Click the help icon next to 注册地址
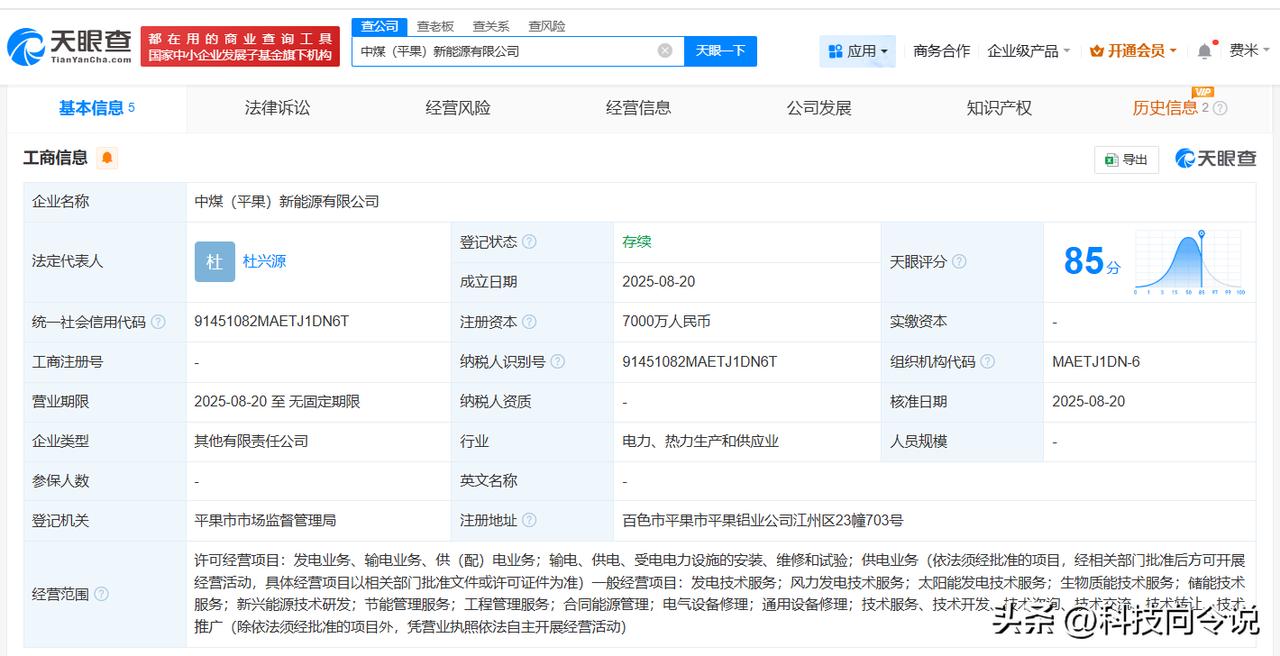This screenshot has width=1280, height=656. click(x=529, y=520)
